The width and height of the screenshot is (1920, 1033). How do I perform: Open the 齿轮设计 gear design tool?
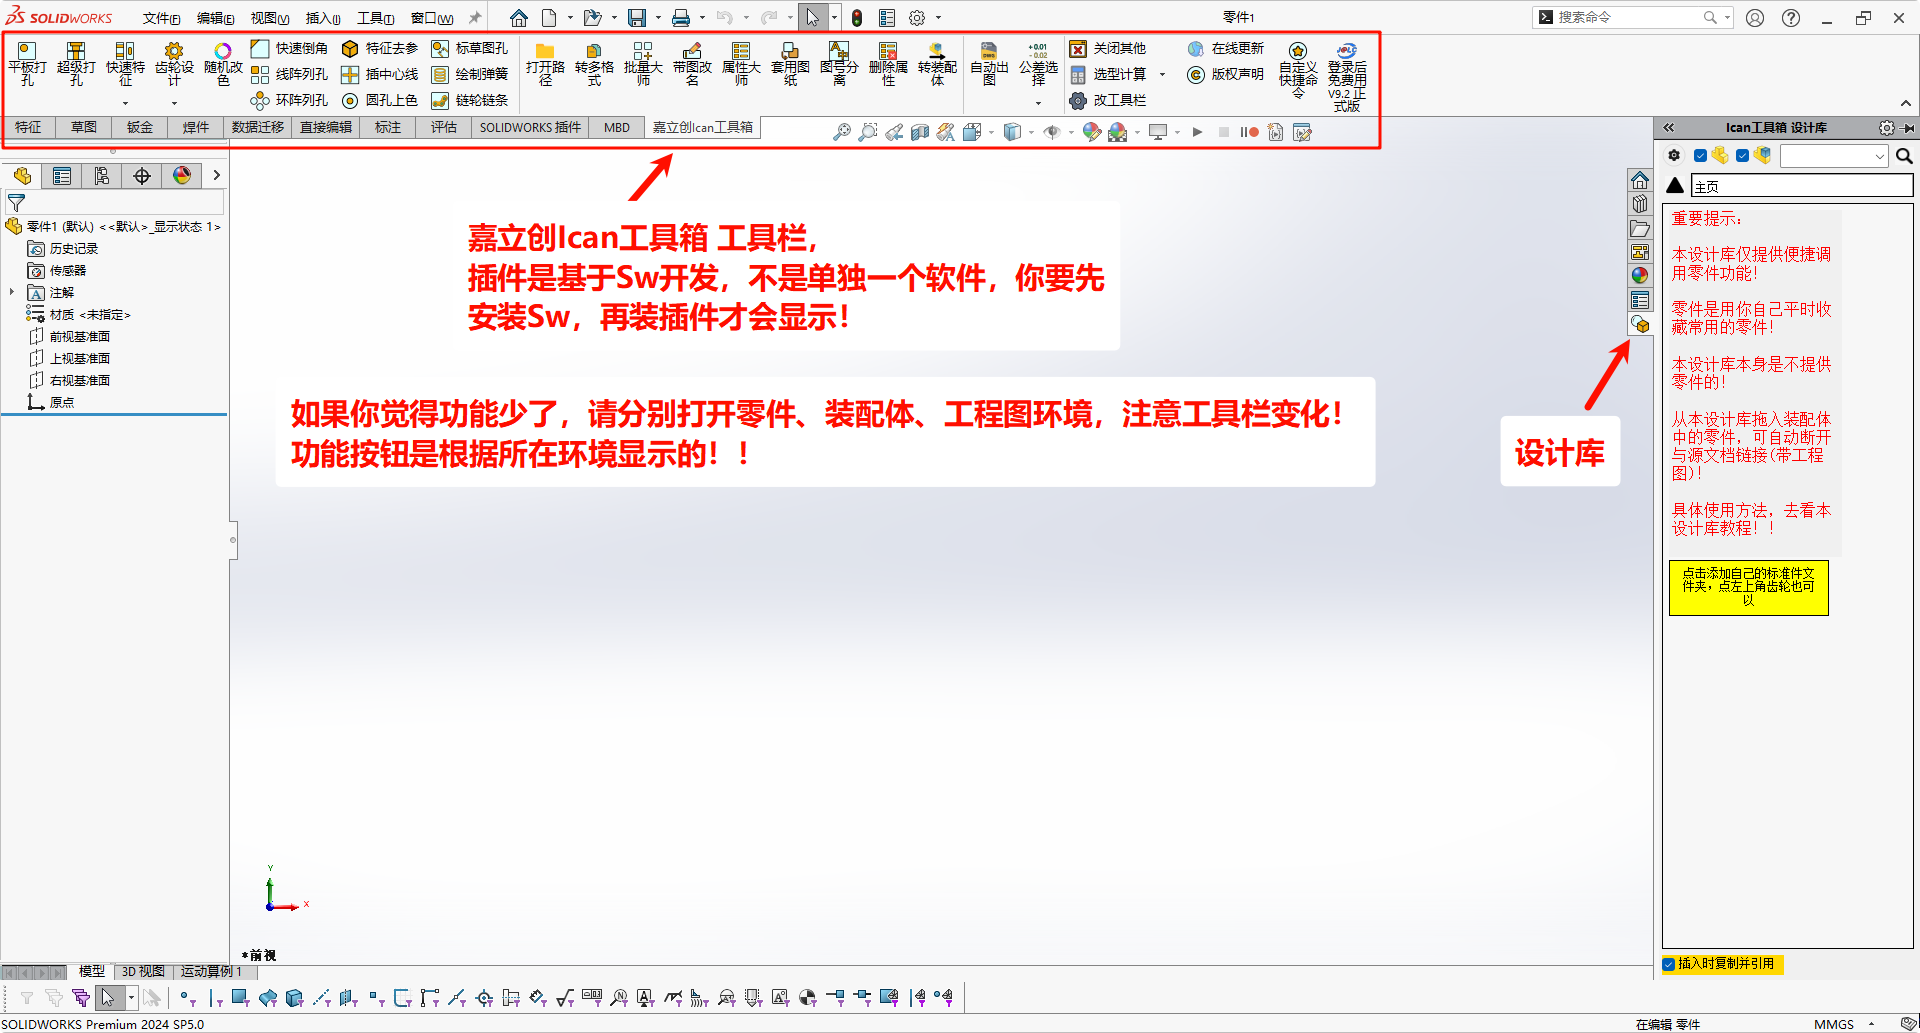pyautogui.click(x=174, y=52)
